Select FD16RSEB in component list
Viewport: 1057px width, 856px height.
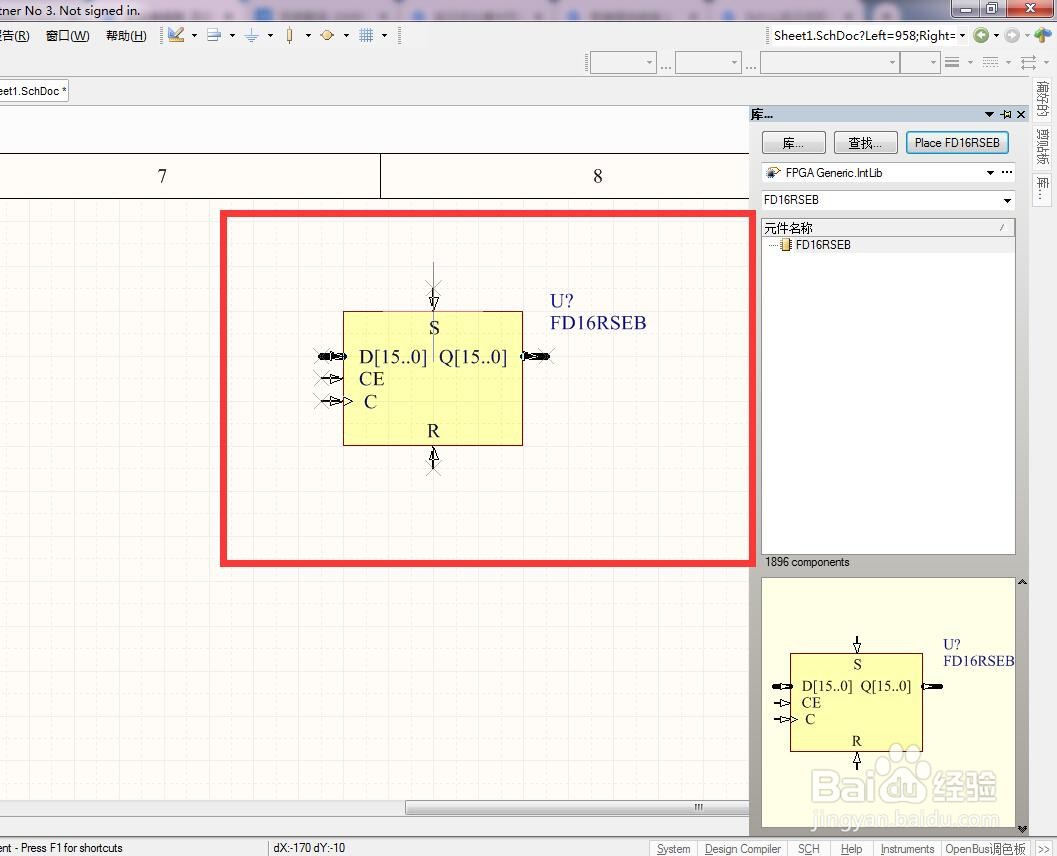[x=822, y=245]
